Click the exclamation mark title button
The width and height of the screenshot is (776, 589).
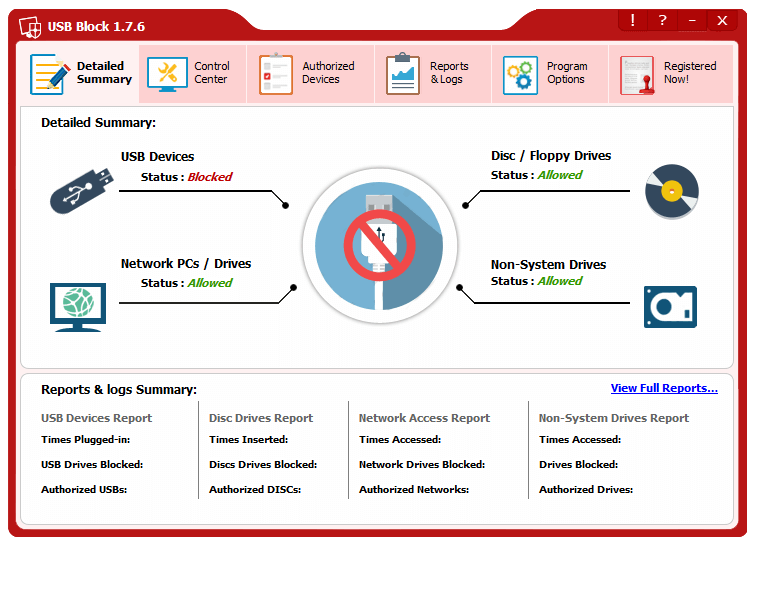632,20
